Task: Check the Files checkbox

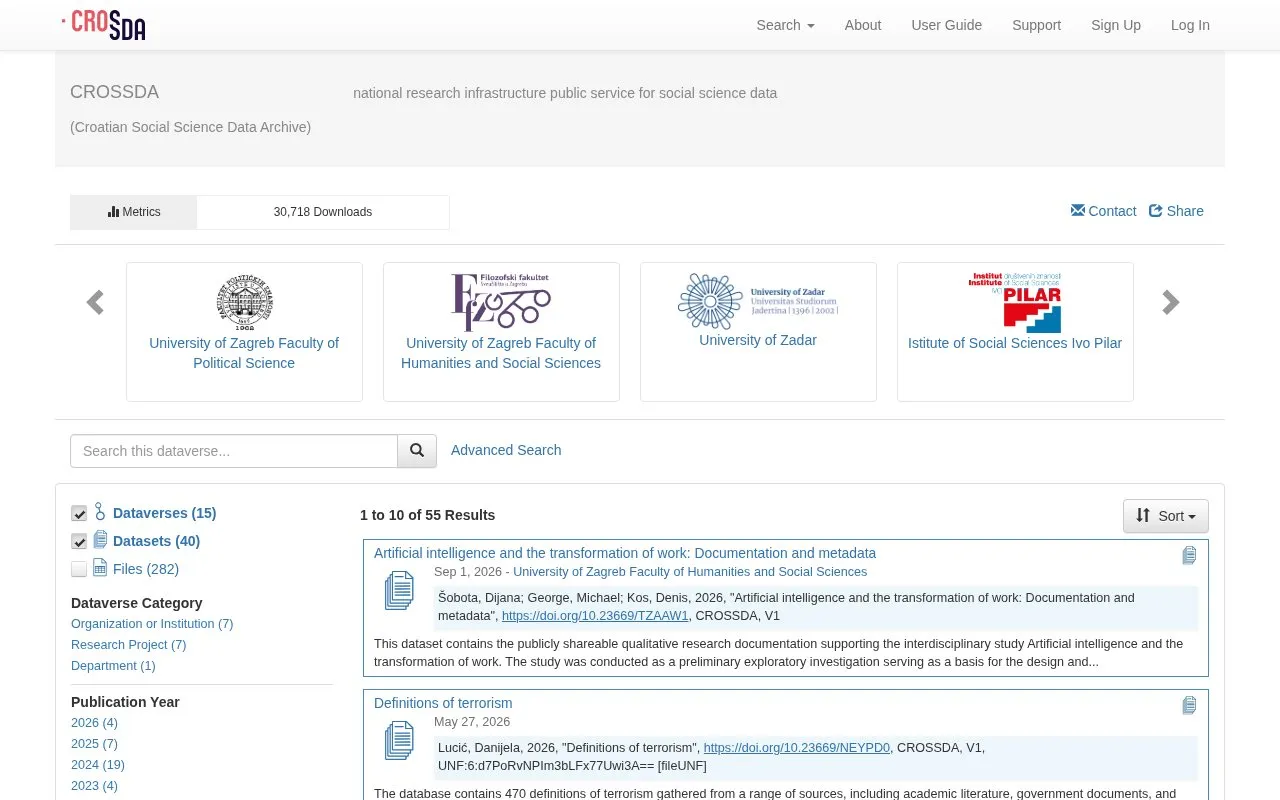Action: tap(79, 569)
